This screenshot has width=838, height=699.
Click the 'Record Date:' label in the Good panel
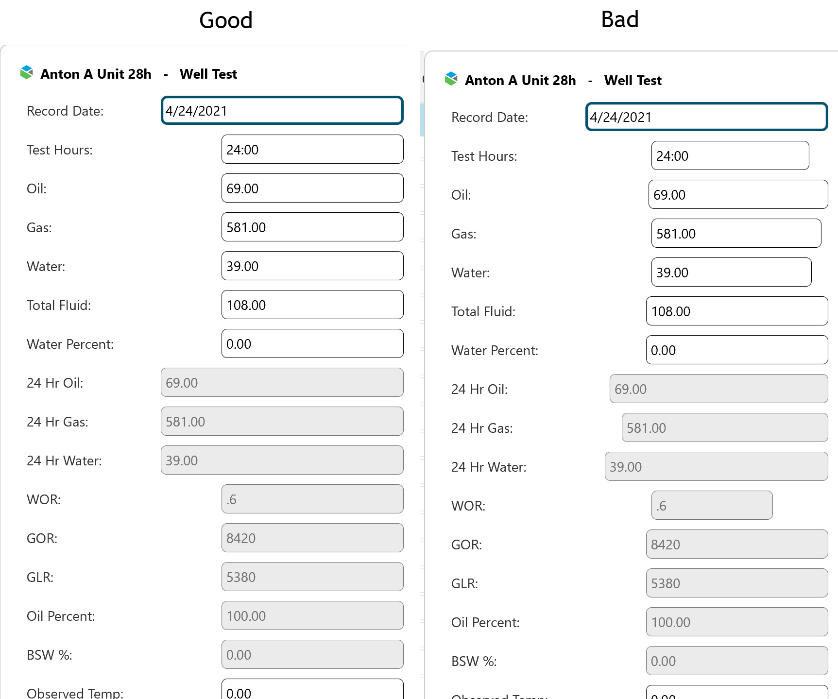click(65, 111)
